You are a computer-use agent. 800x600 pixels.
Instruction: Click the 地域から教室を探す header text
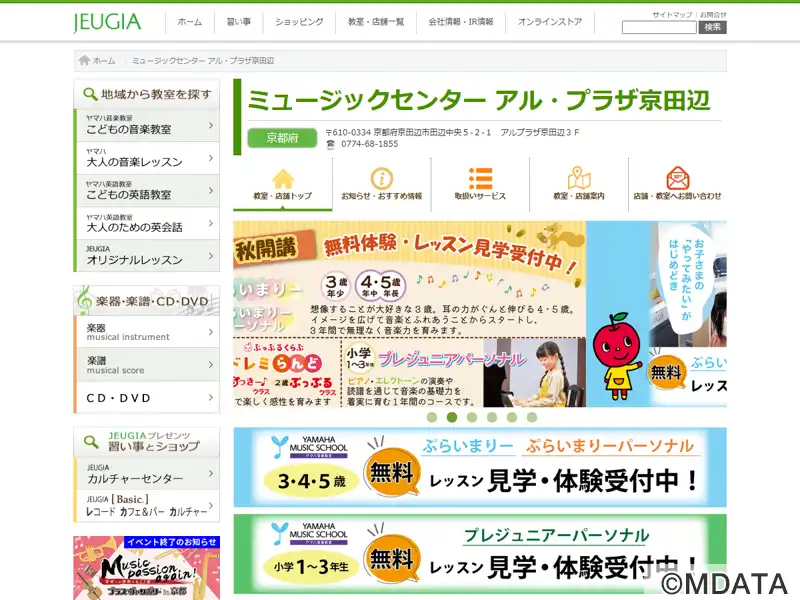156,94
